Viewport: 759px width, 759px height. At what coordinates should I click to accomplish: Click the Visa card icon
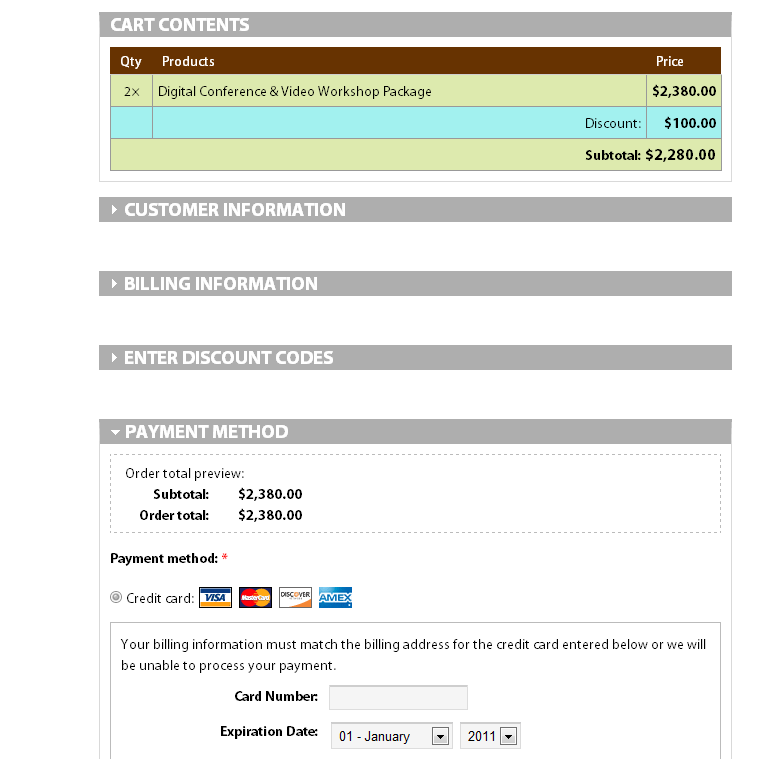pos(215,598)
